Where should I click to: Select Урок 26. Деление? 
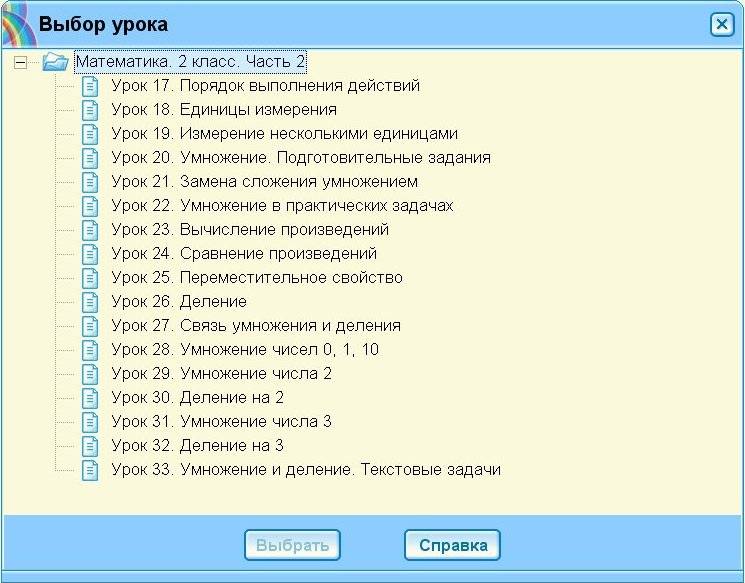179,302
